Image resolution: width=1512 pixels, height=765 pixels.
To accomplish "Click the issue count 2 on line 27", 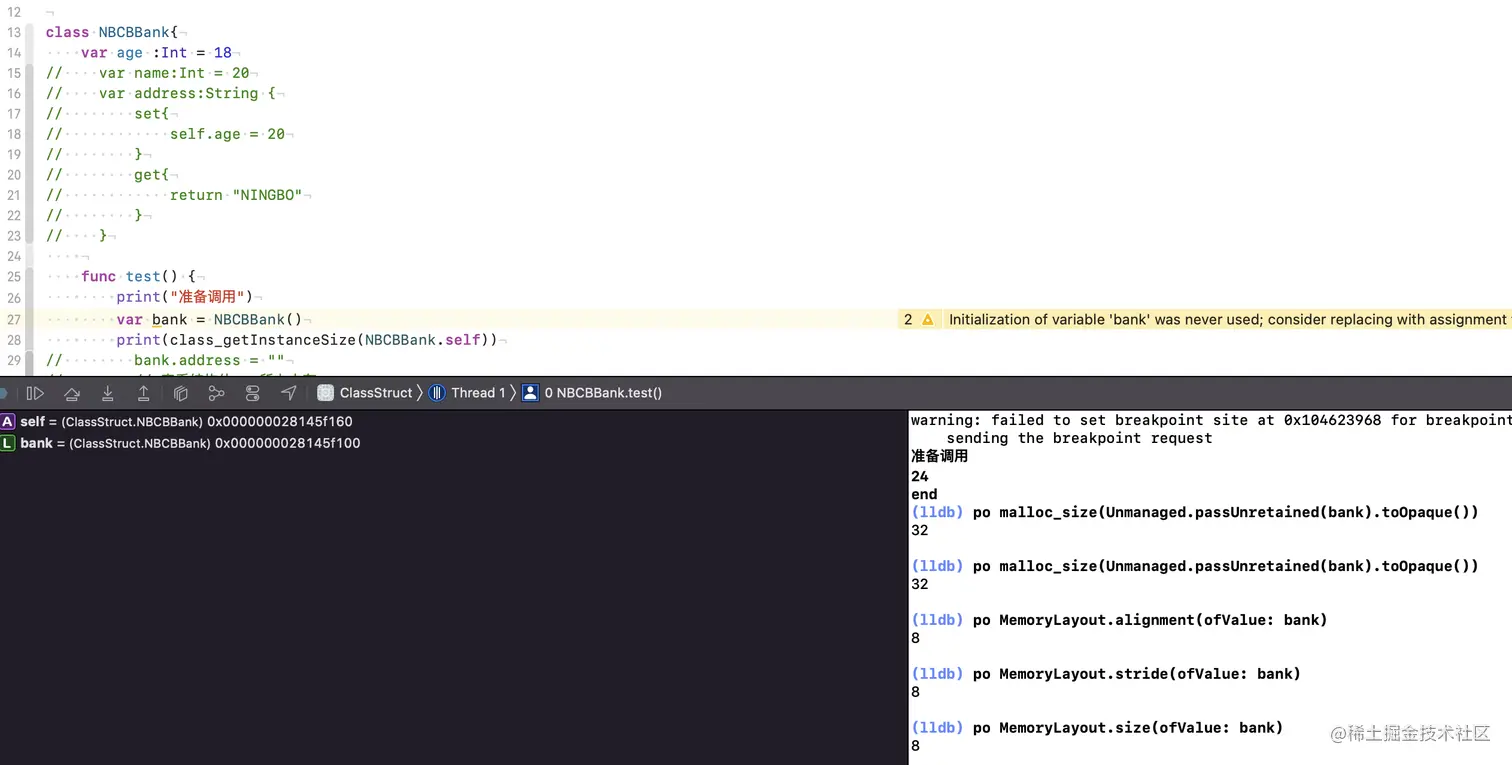I will coord(908,320).
